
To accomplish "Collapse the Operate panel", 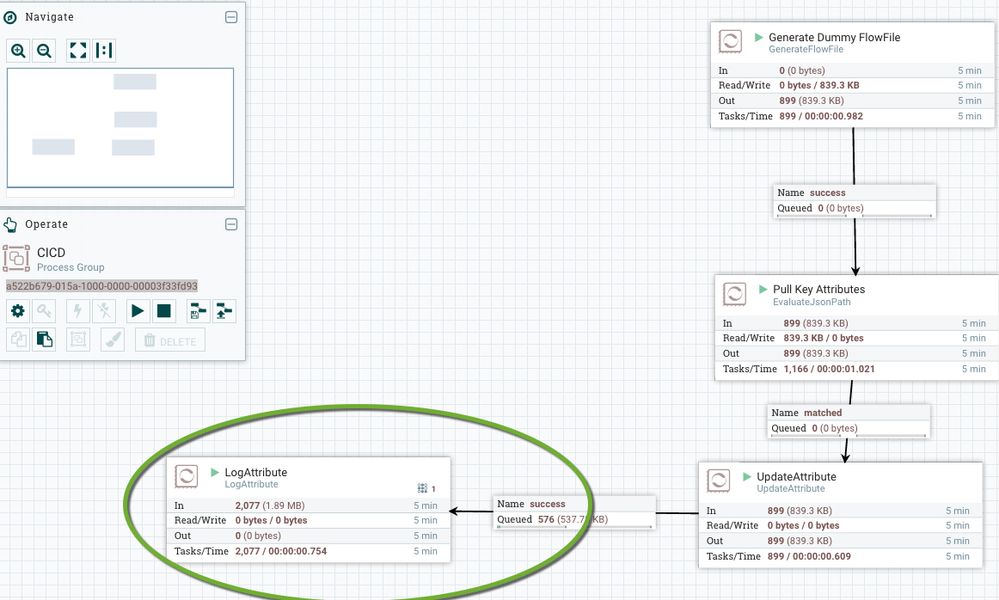I will point(231,224).
